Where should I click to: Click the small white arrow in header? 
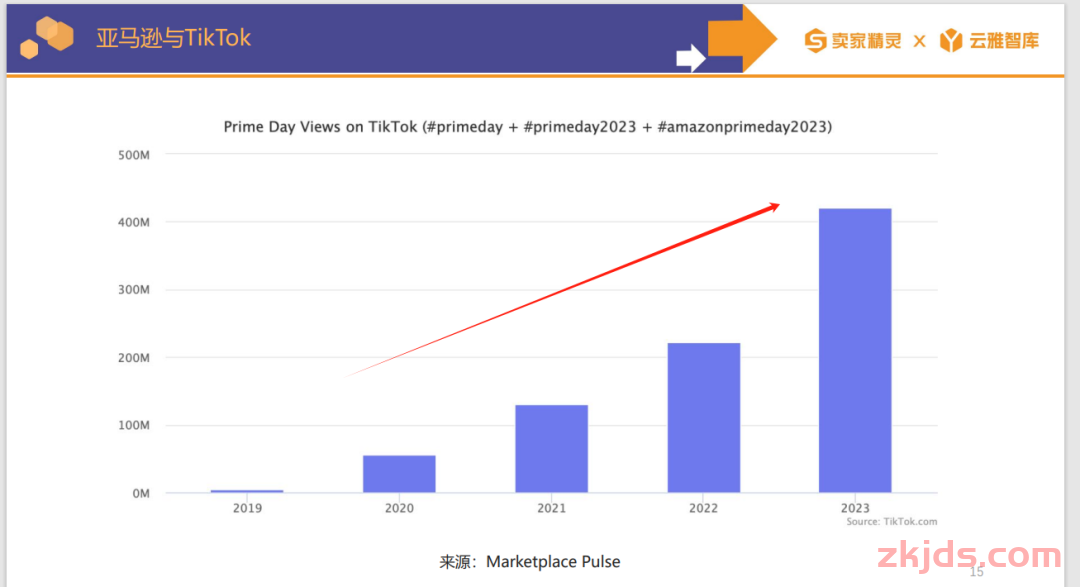(691, 58)
